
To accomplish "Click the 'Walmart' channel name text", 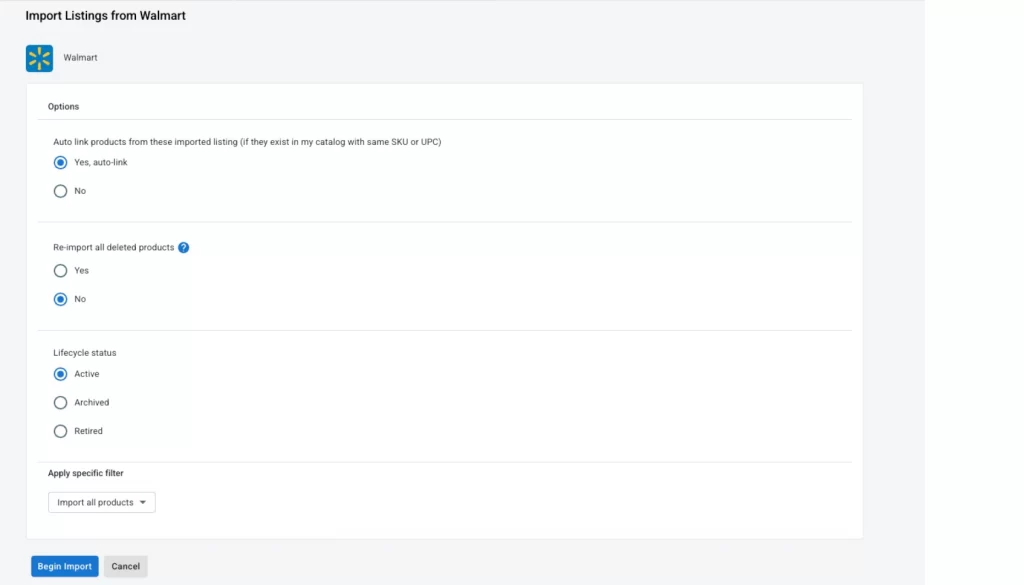I will click(80, 57).
